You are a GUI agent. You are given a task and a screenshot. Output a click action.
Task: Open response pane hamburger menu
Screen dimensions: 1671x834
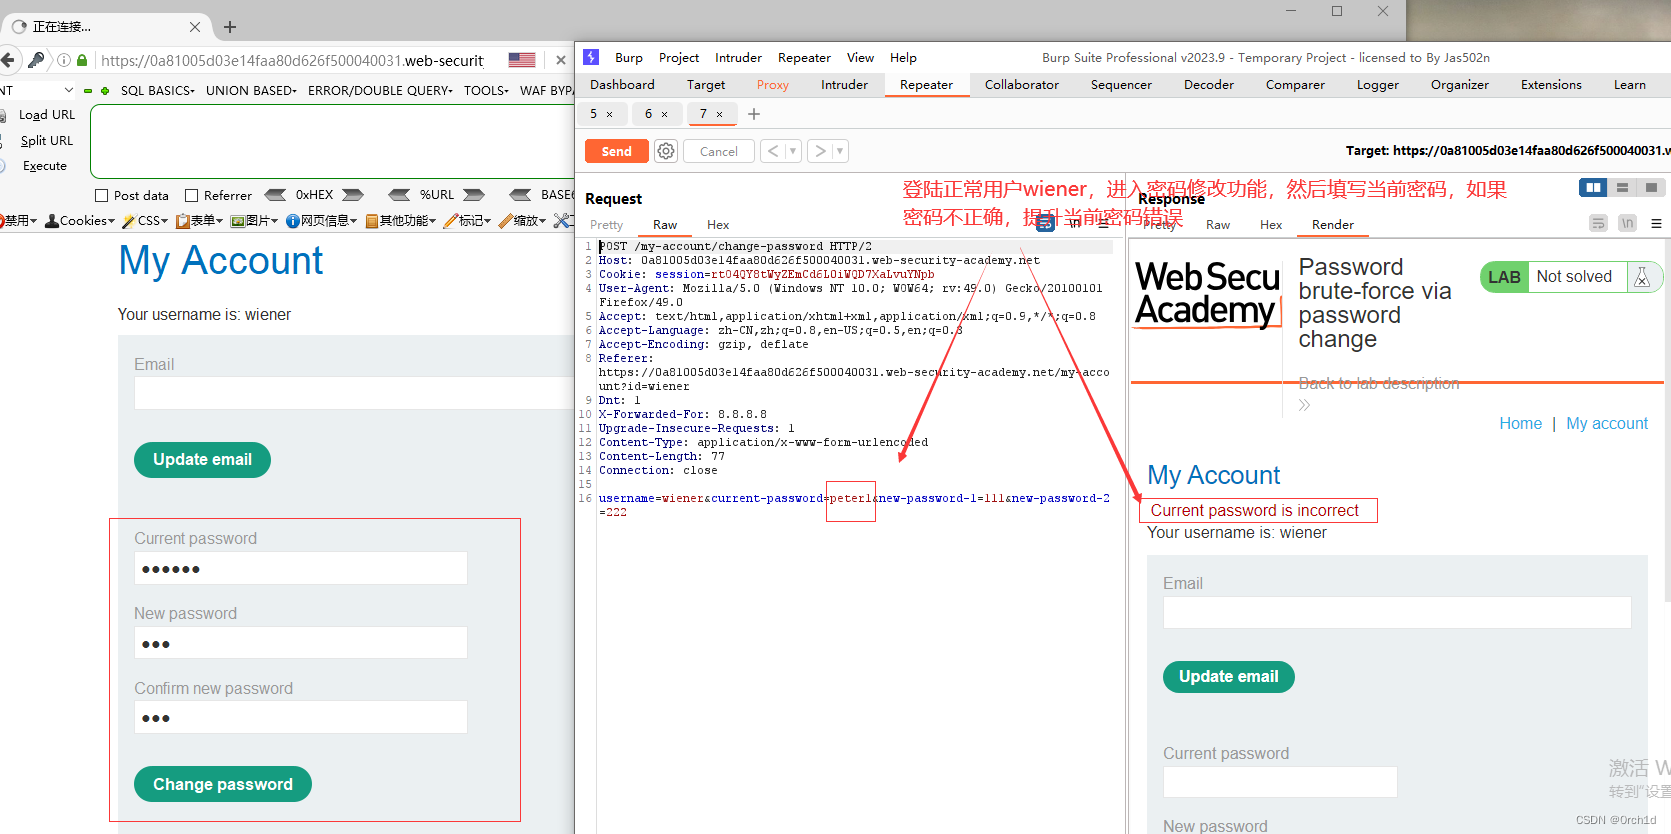(x=1656, y=224)
